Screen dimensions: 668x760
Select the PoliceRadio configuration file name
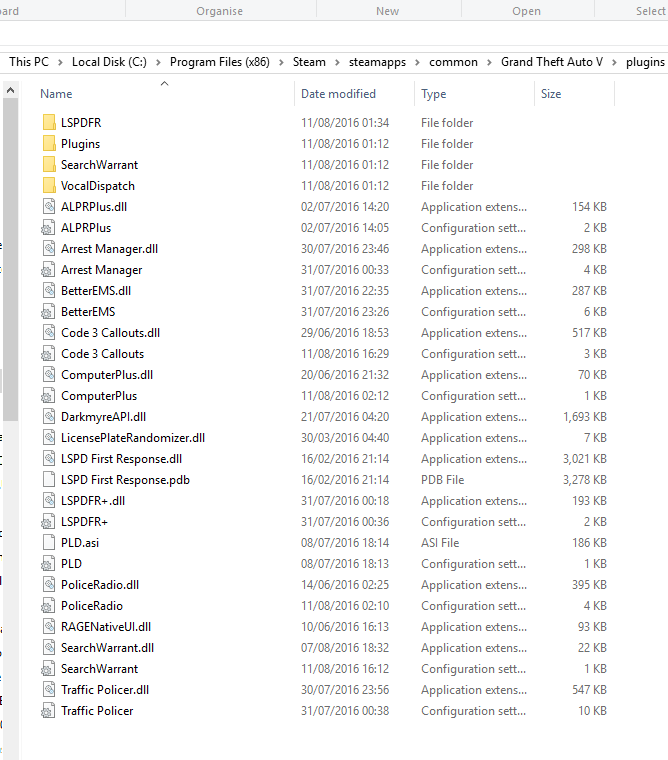[x=92, y=606]
